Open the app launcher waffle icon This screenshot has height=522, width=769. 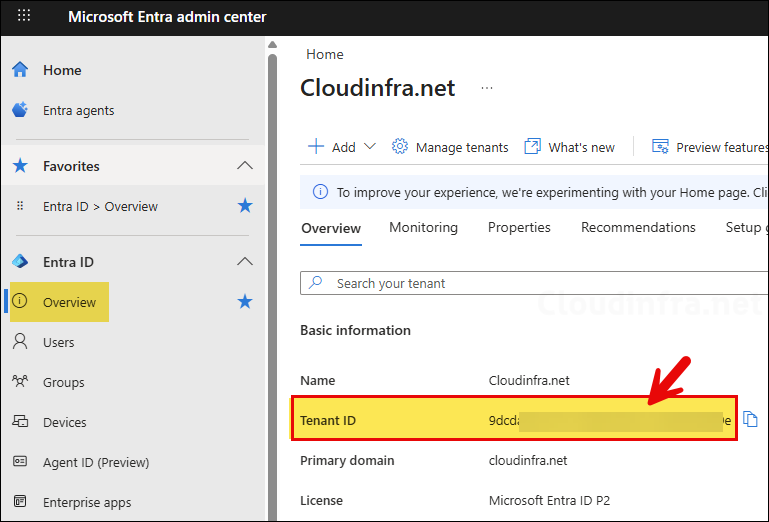(x=24, y=17)
